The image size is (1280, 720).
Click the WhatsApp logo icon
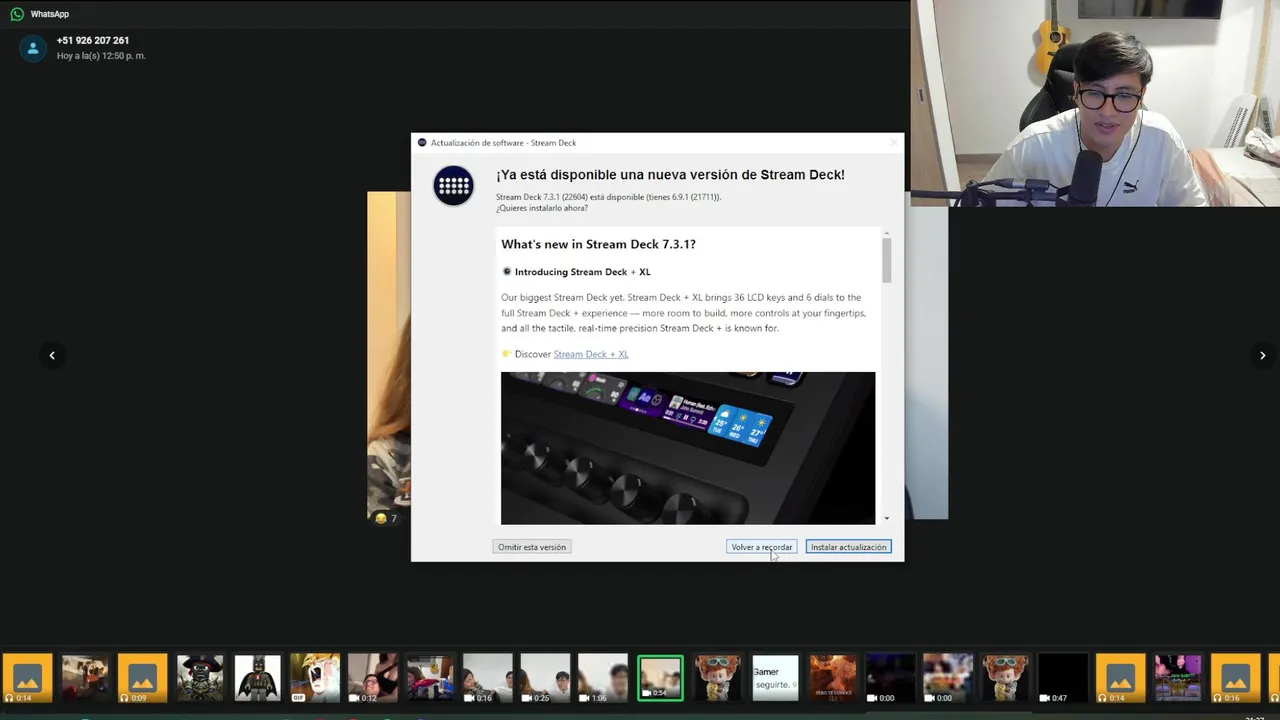pos(17,14)
